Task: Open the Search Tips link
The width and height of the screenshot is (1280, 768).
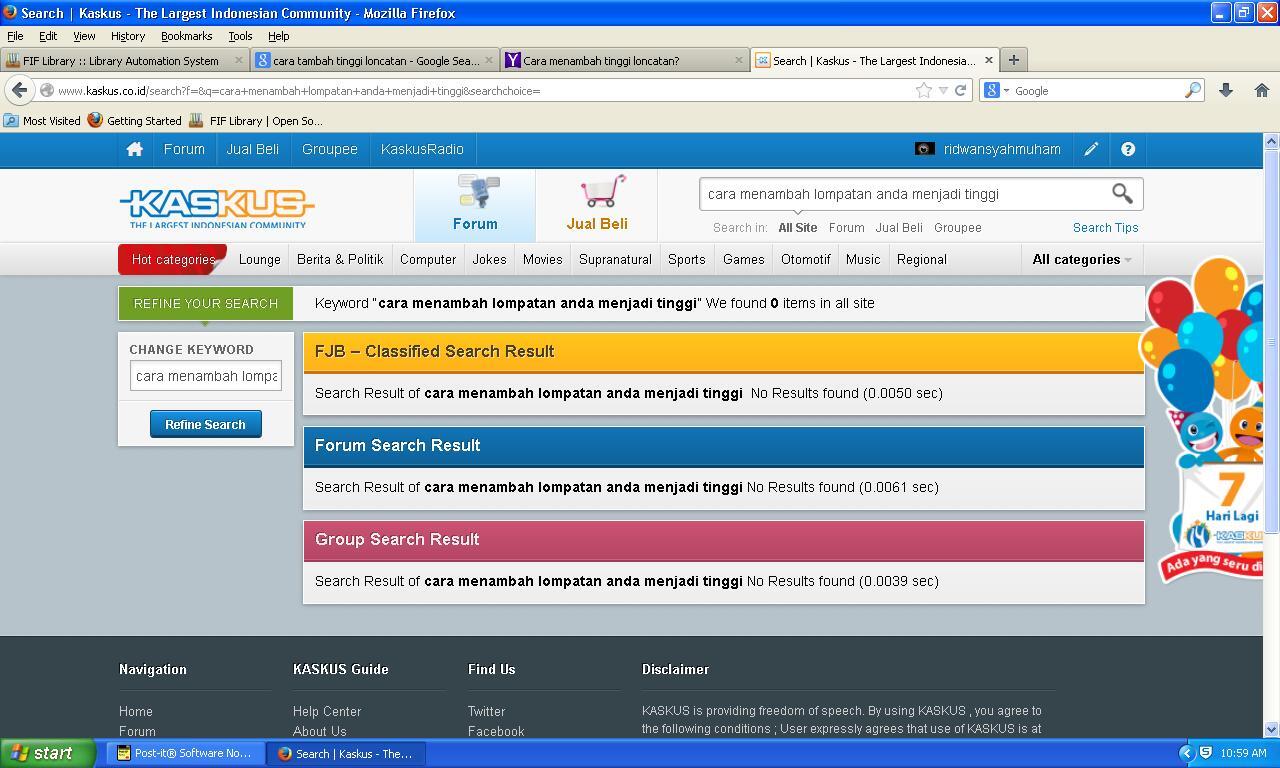Action: (x=1105, y=227)
